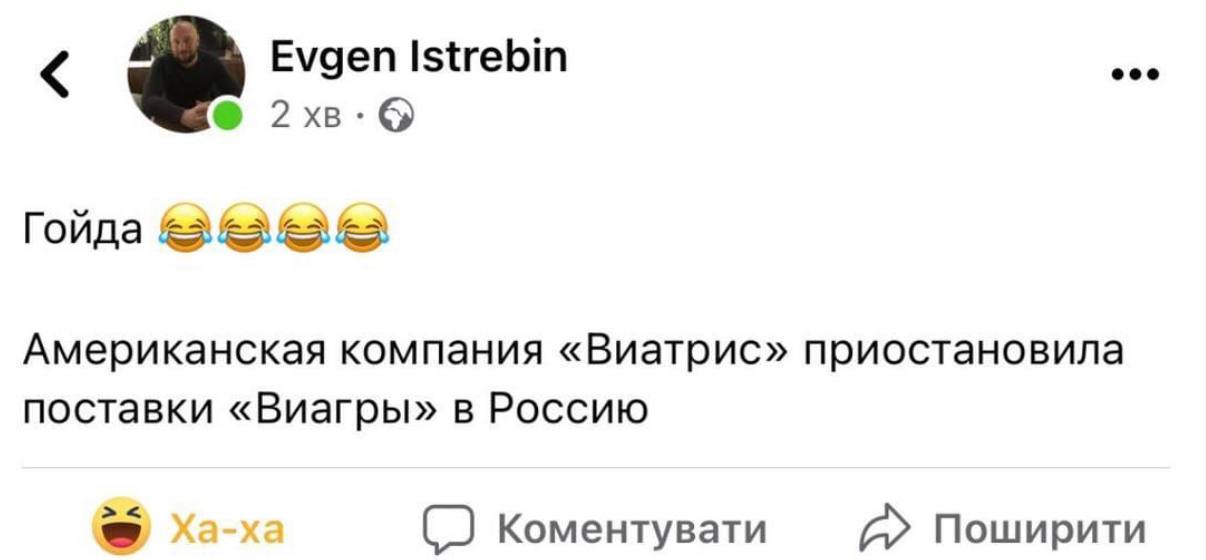This screenshot has height=560, width=1206.
Task: Click the comment speech bubble icon
Action: [445, 528]
